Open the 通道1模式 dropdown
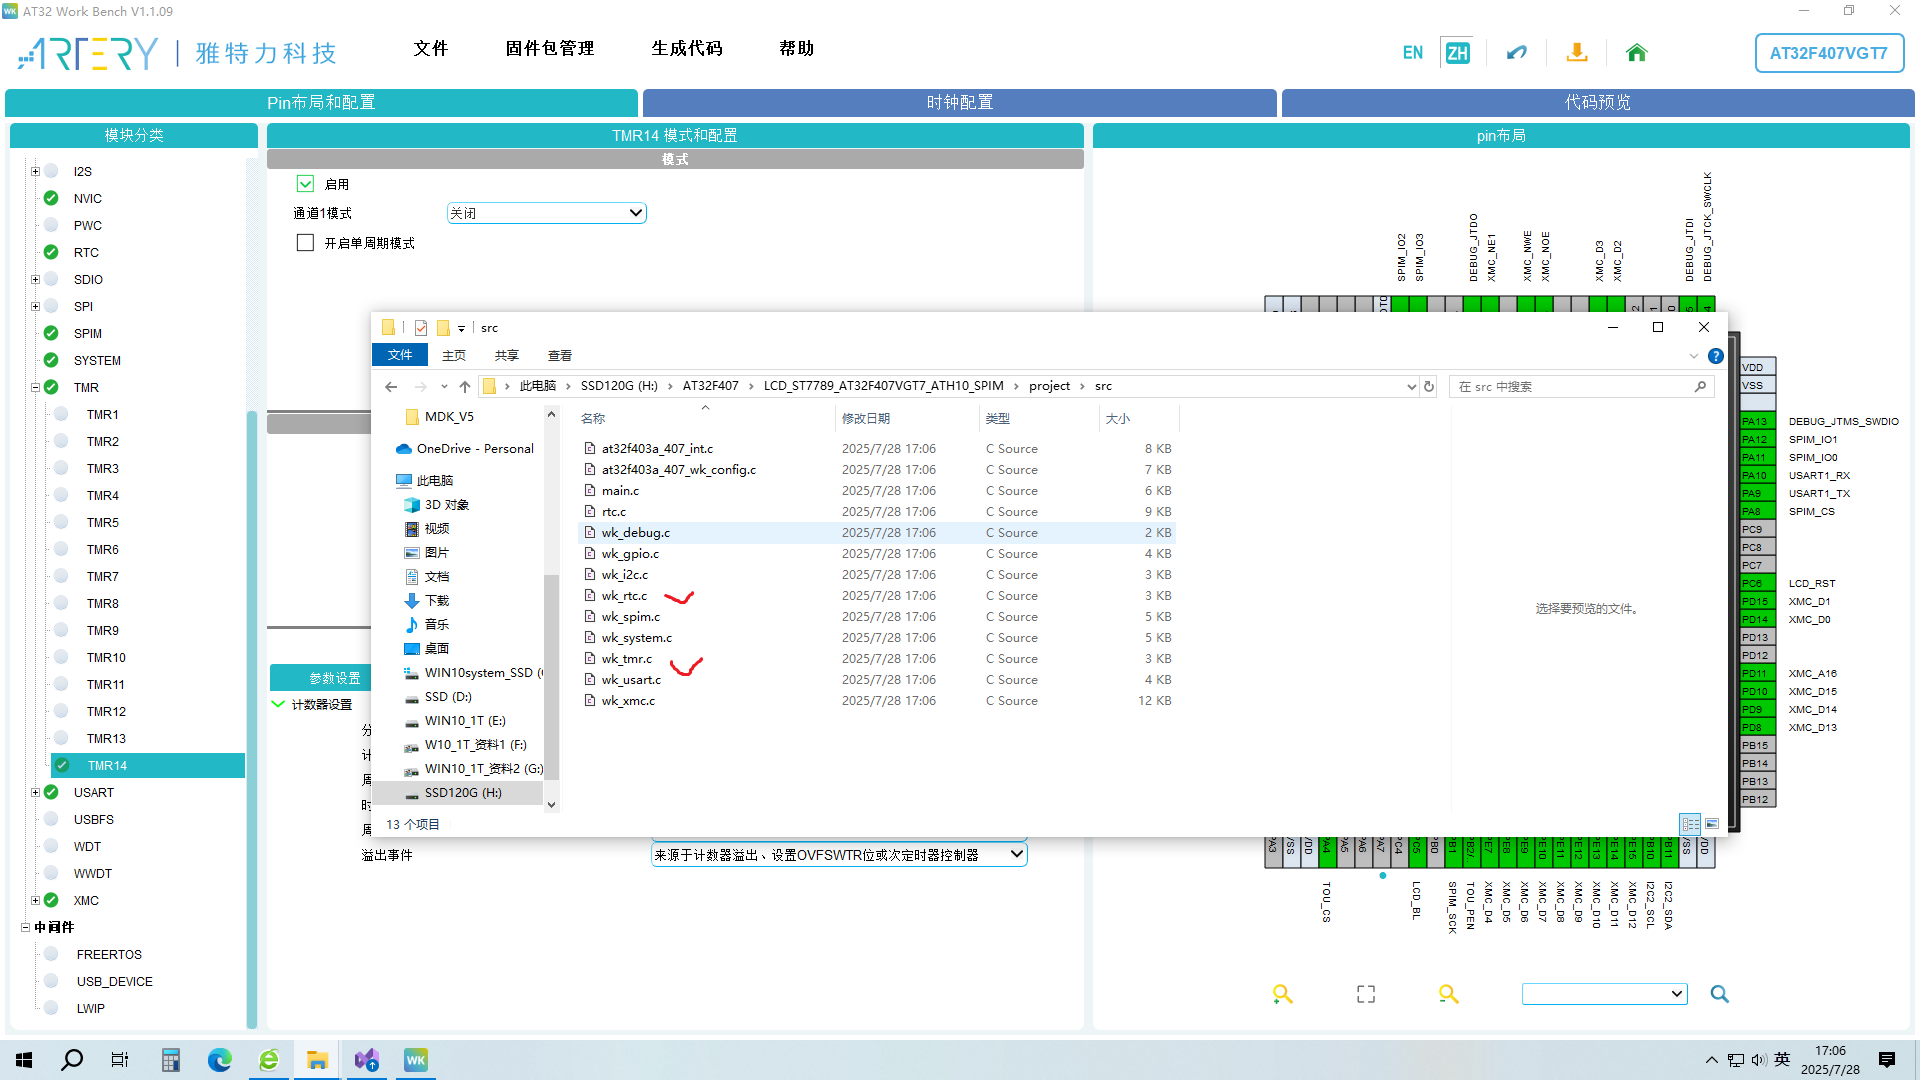 (546, 213)
